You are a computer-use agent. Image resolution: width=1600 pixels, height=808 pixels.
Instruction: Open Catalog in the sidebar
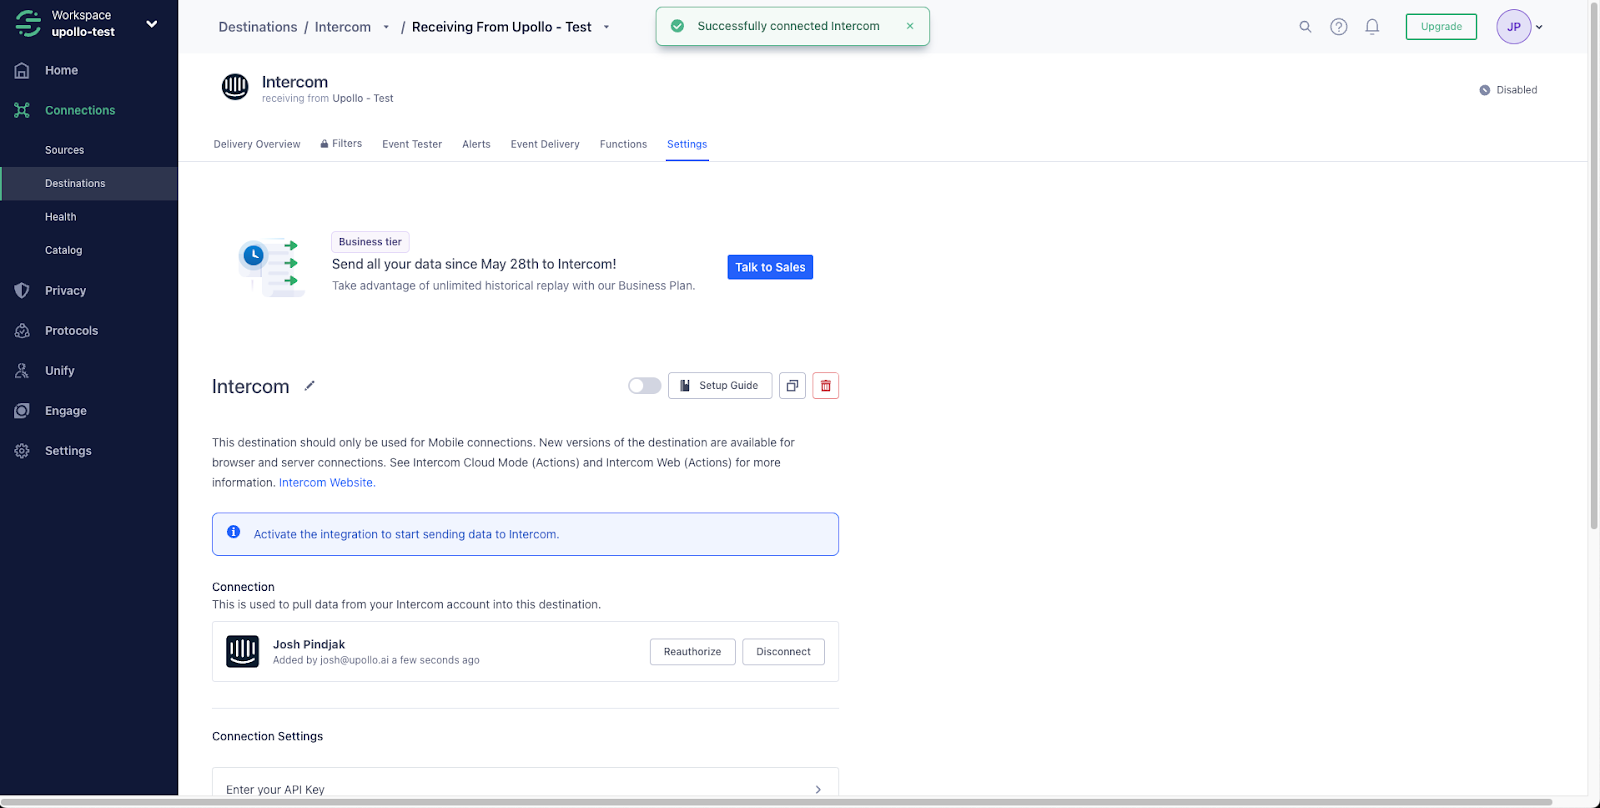click(63, 250)
